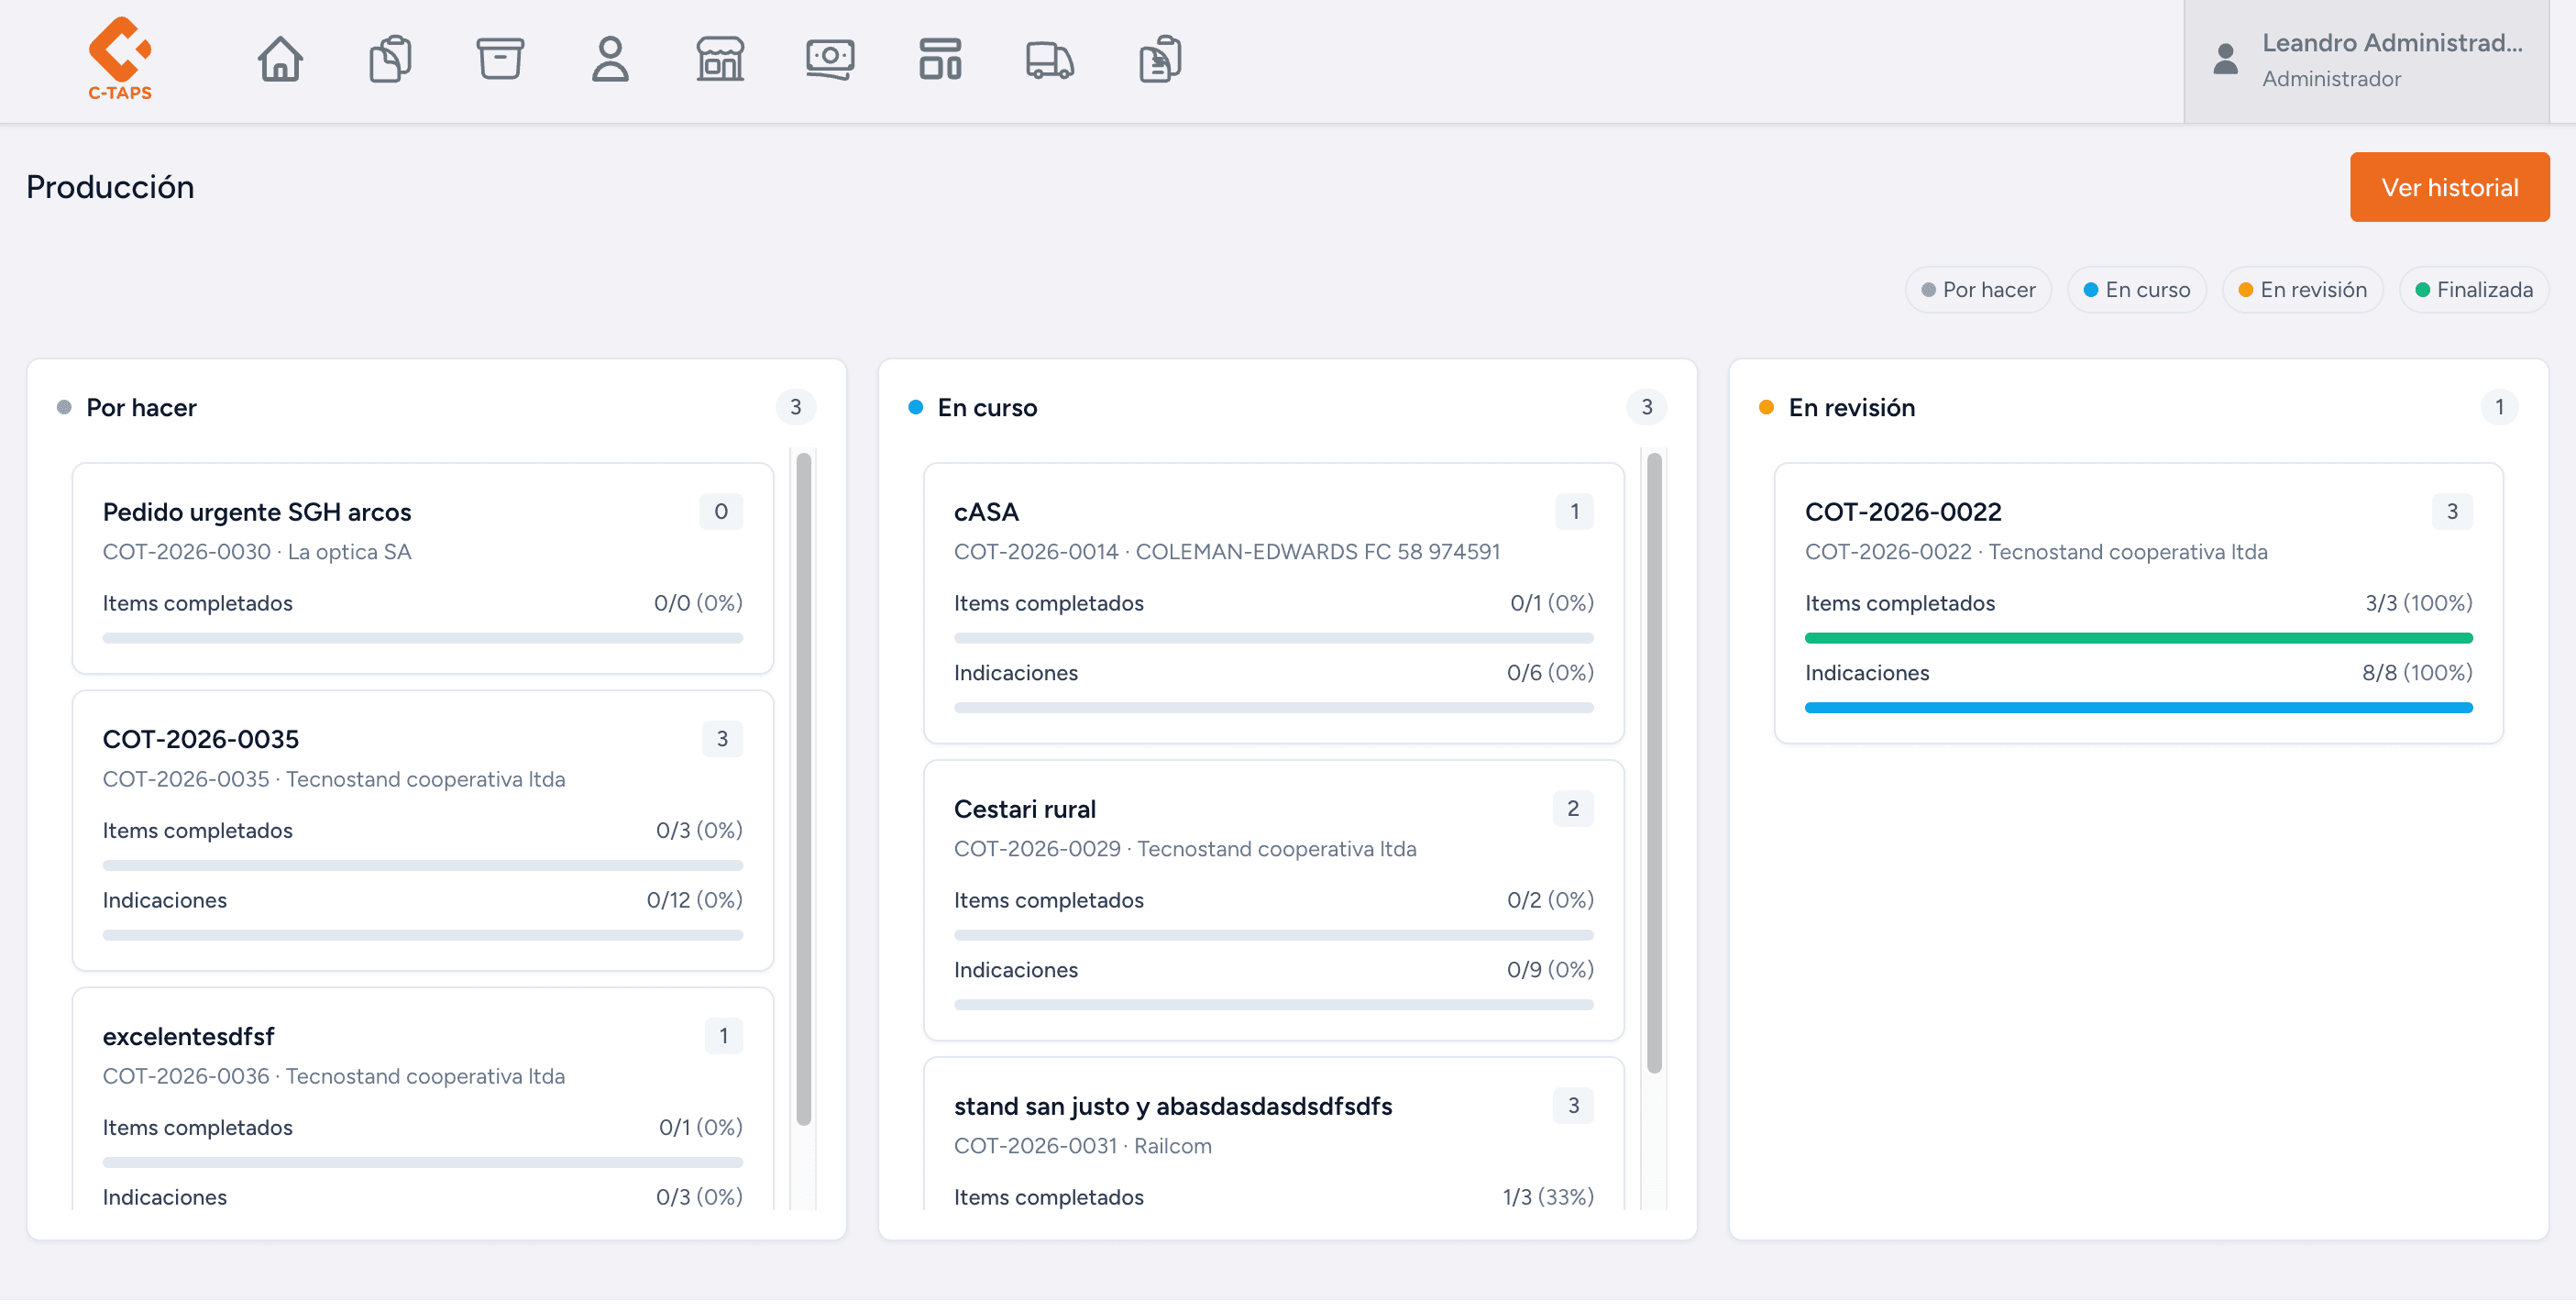The width and height of the screenshot is (2576, 1311).
Task: Click the bucket inventory icon
Action: pos(500,60)
